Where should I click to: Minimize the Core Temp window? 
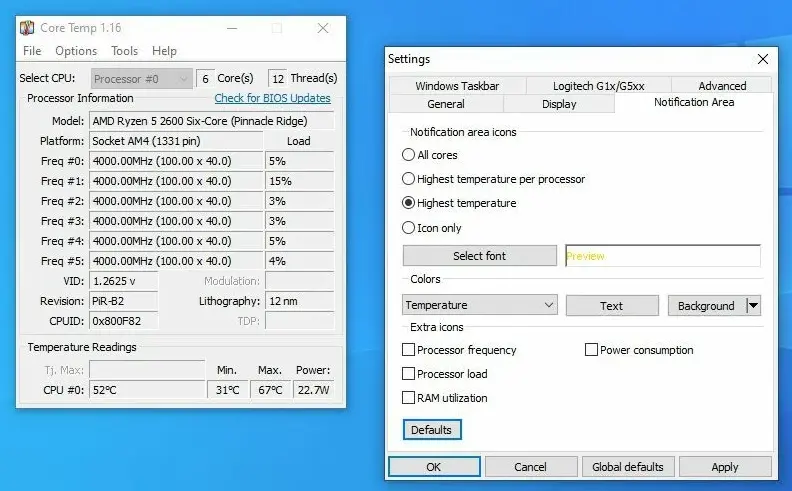(232, 28)
